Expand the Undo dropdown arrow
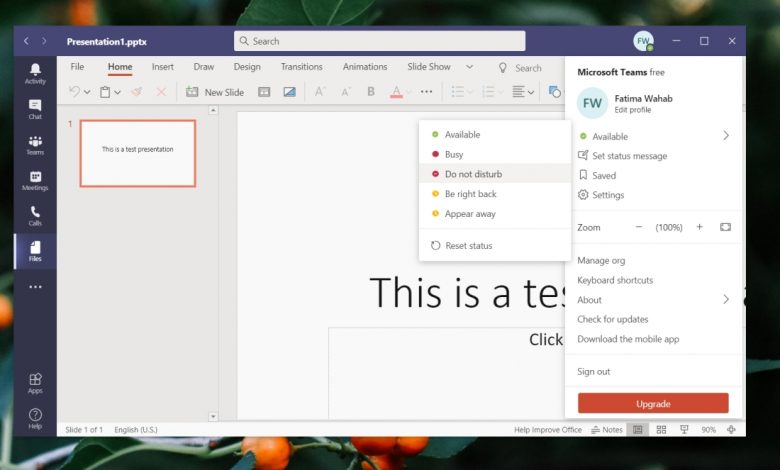 [x=87, y=92]
